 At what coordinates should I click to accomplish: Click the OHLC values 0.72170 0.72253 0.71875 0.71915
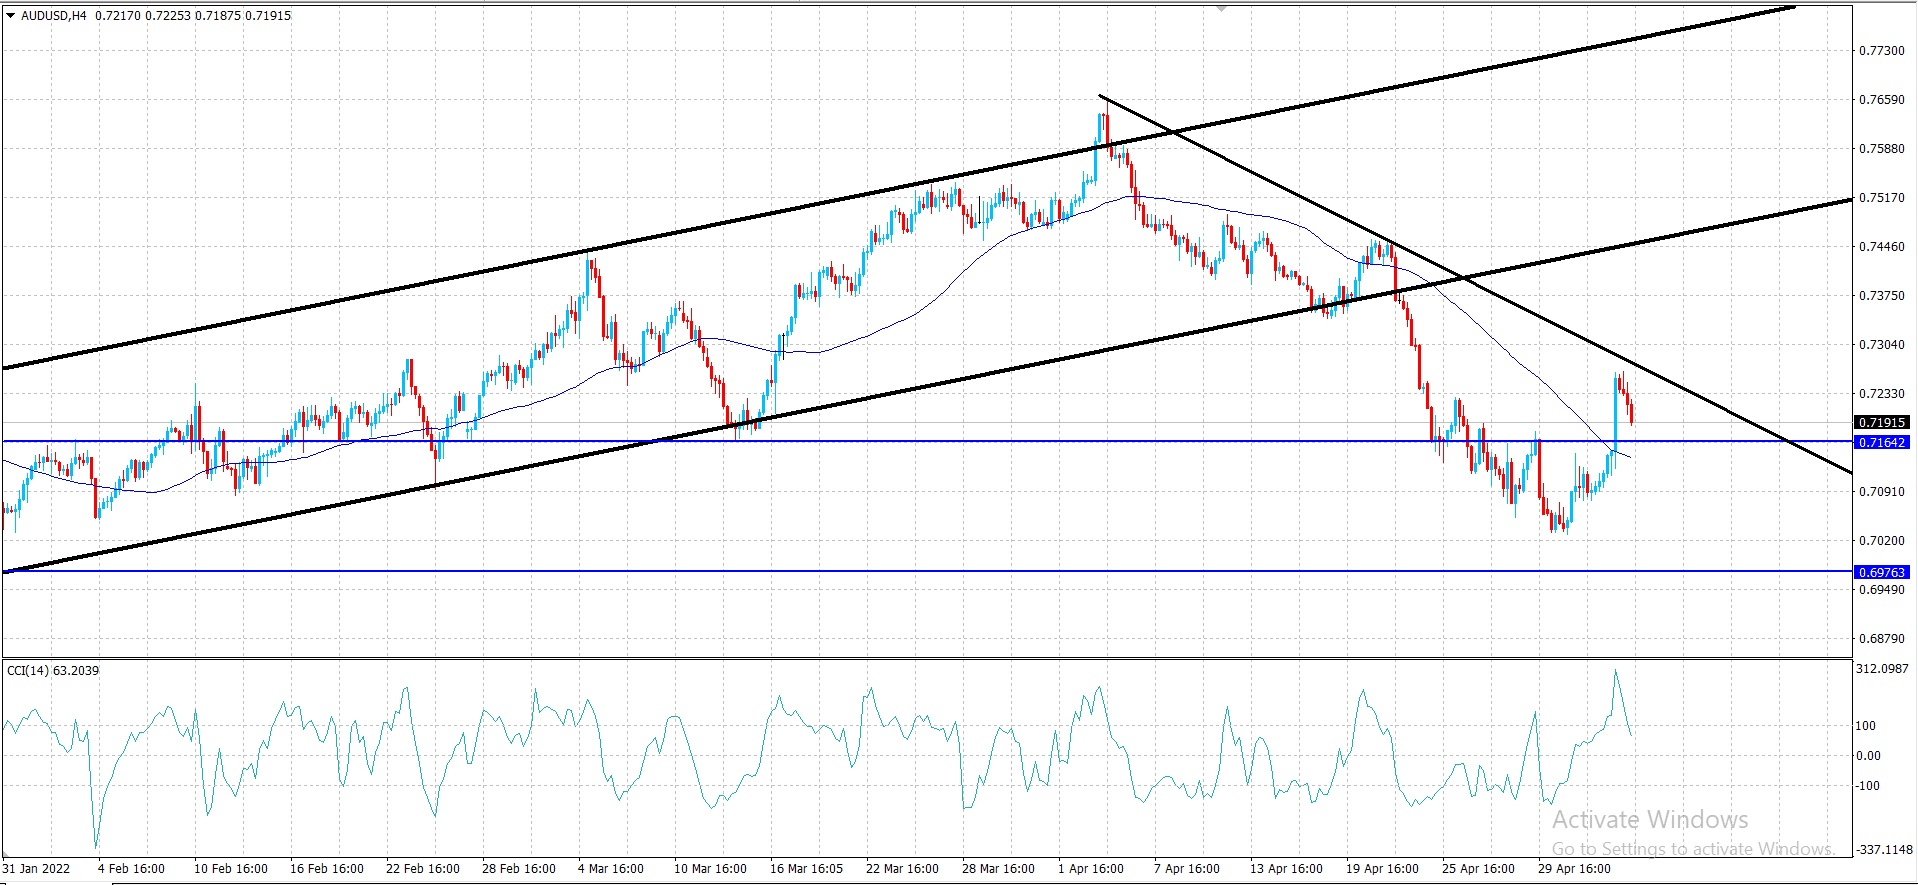tap(193, 16)
